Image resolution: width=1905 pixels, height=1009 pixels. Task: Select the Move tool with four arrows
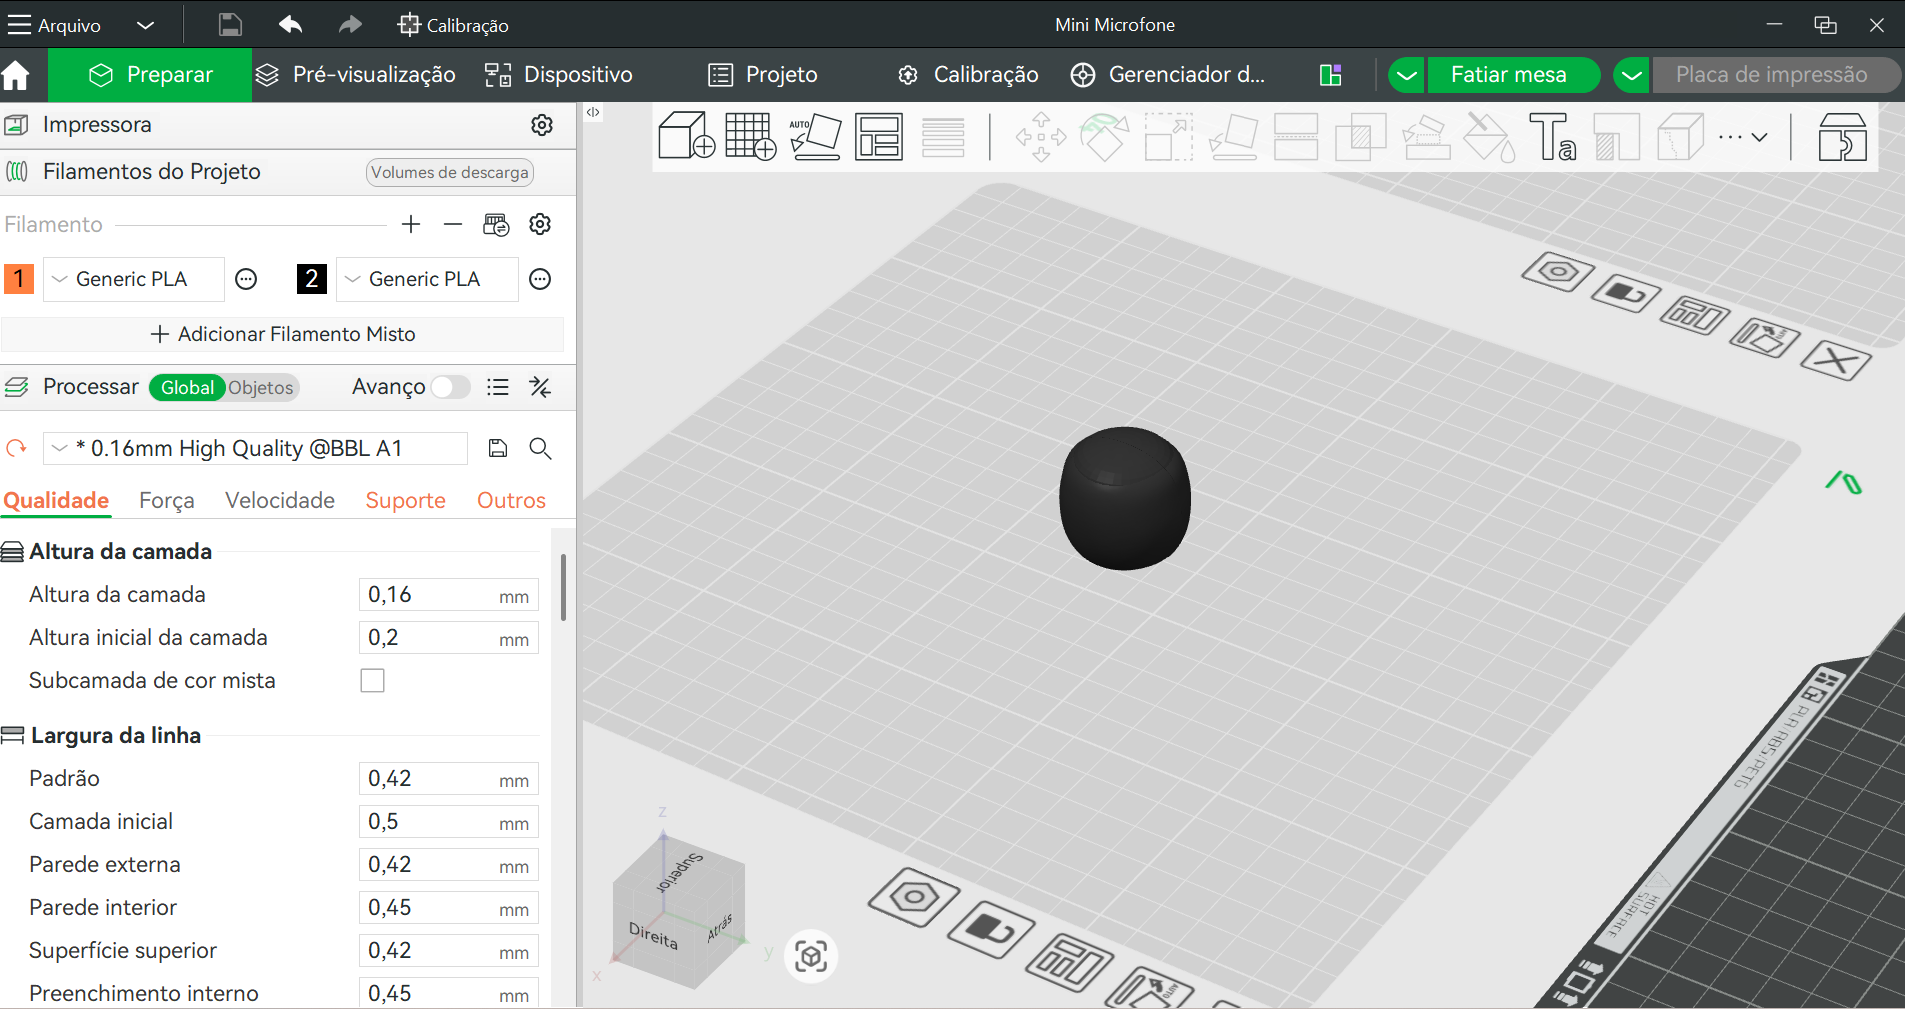click(1041, 137)
